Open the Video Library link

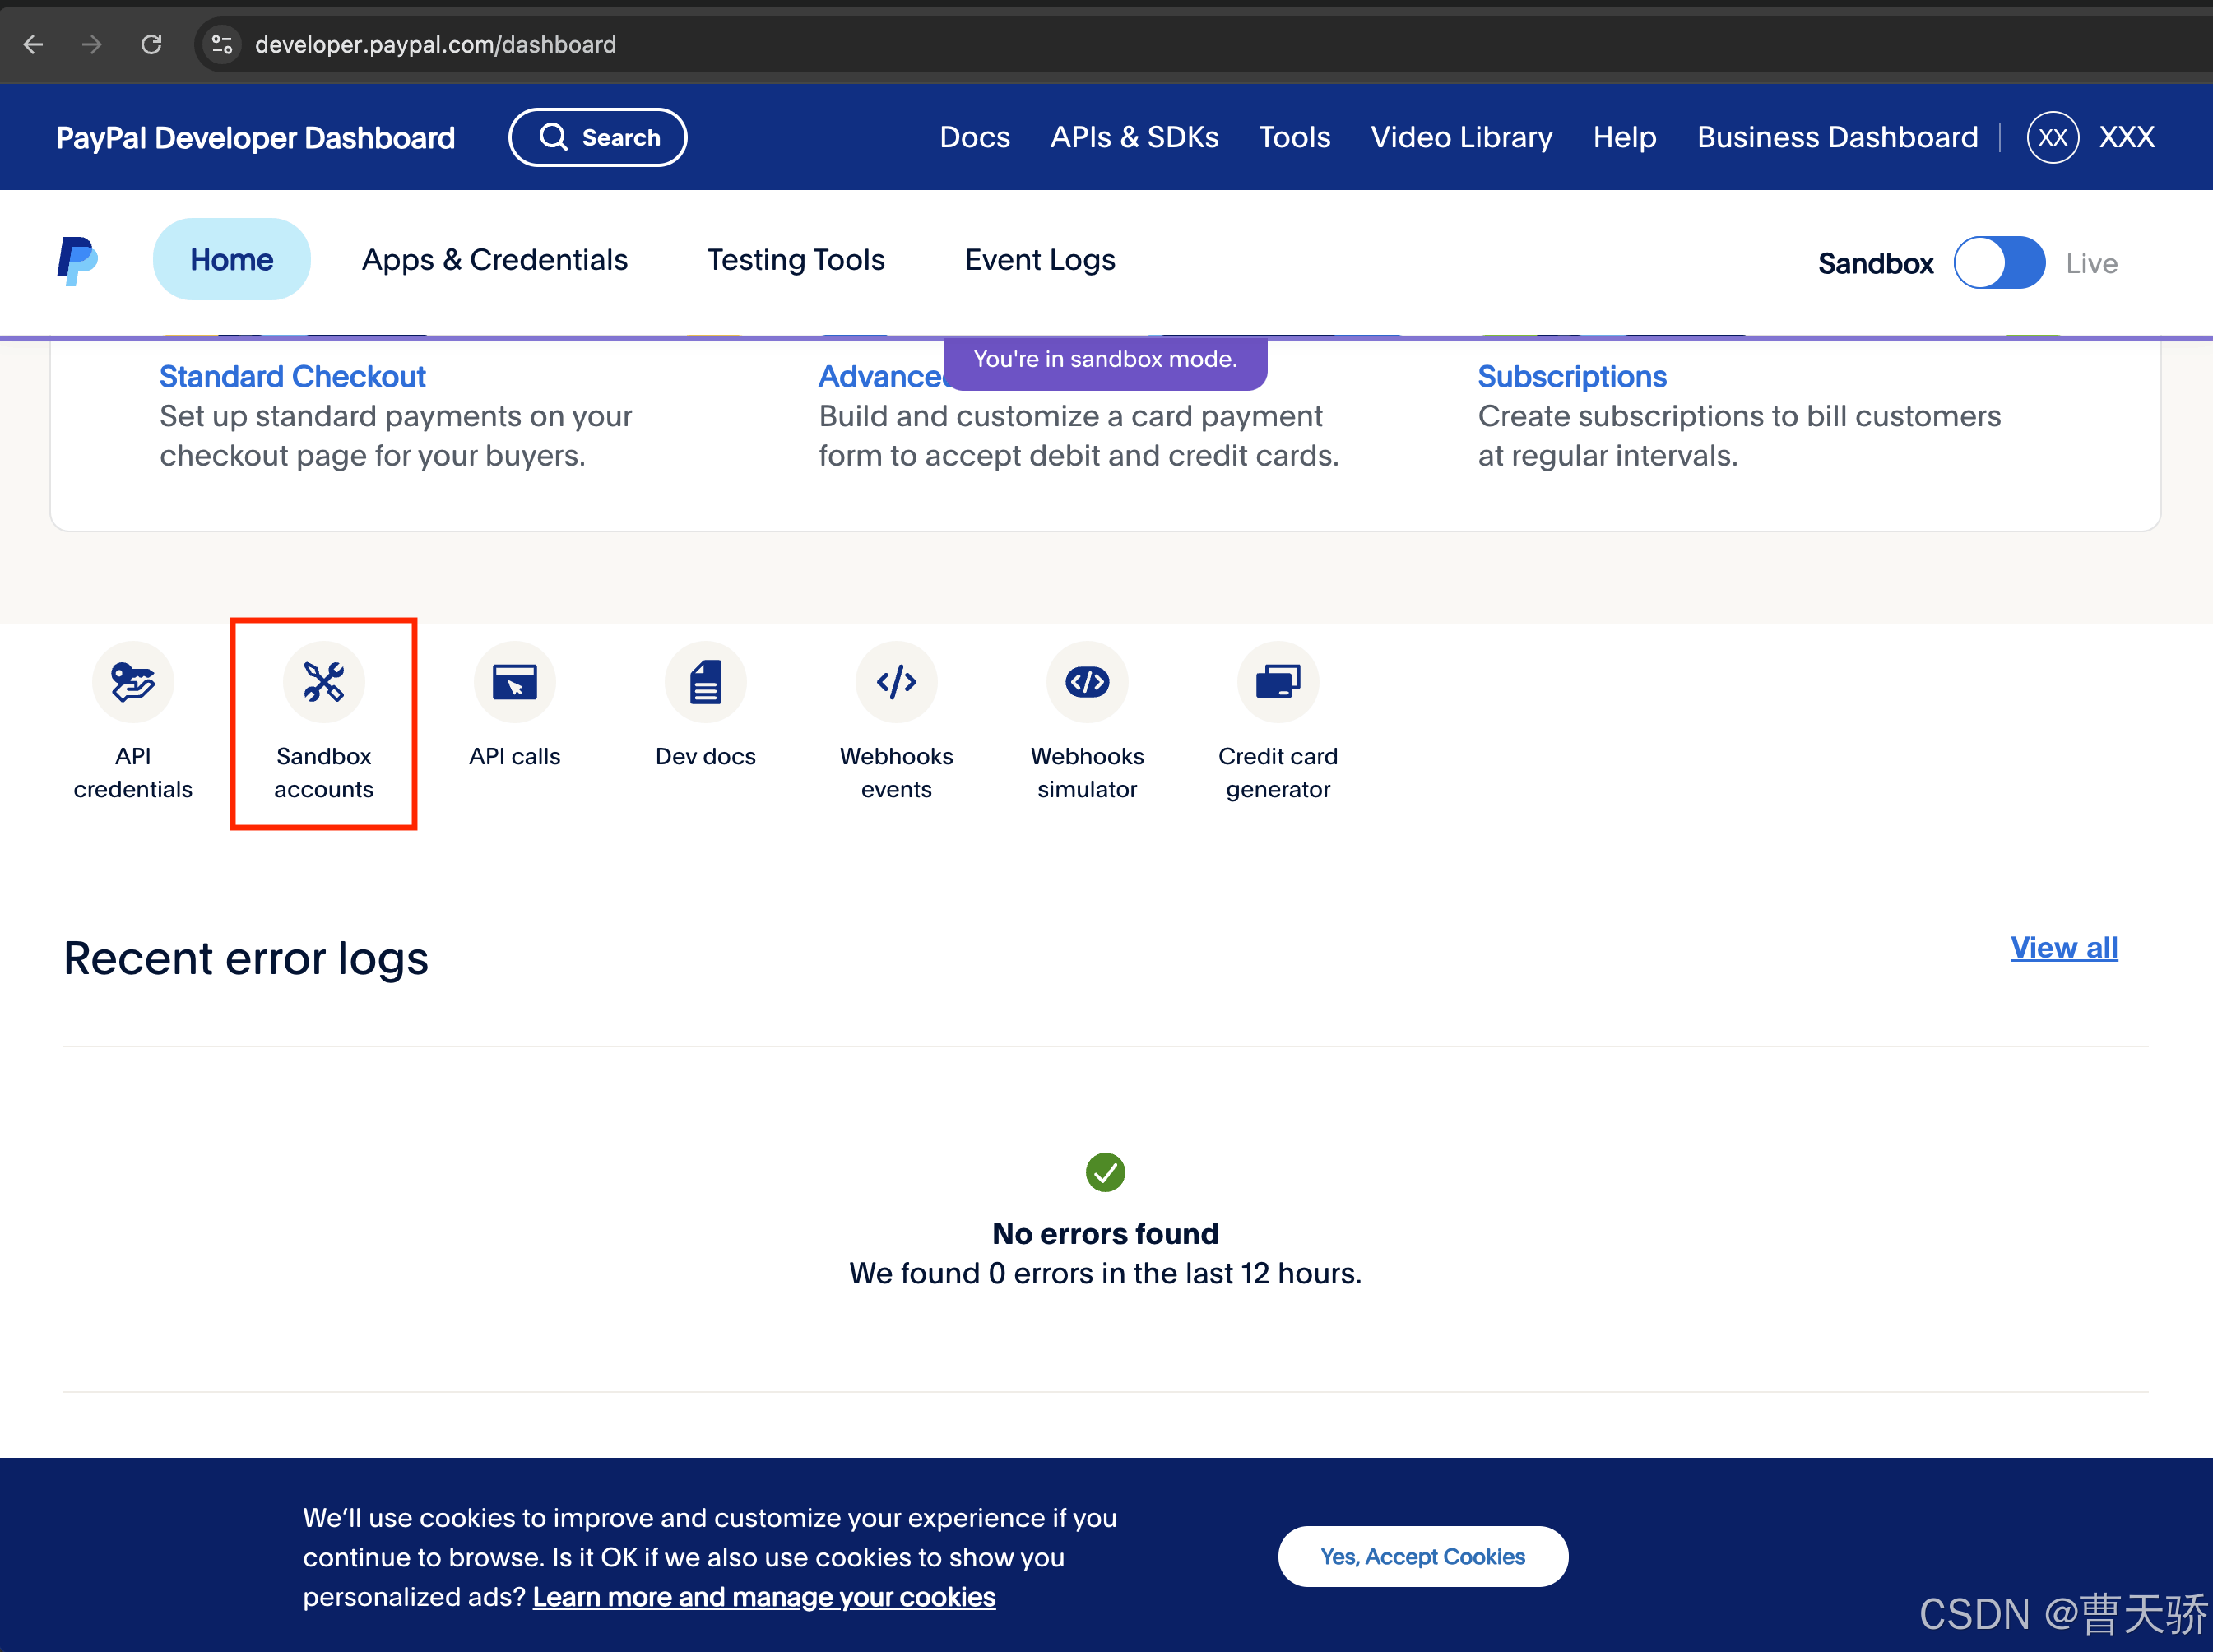[1461, 137]
